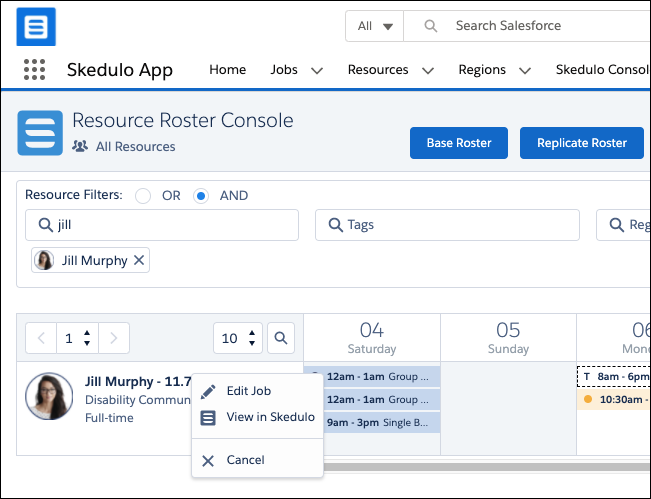This screenshot has height=499, width=651.
Task: Go to previous page arrow in roster
Action: pos(41,338)
